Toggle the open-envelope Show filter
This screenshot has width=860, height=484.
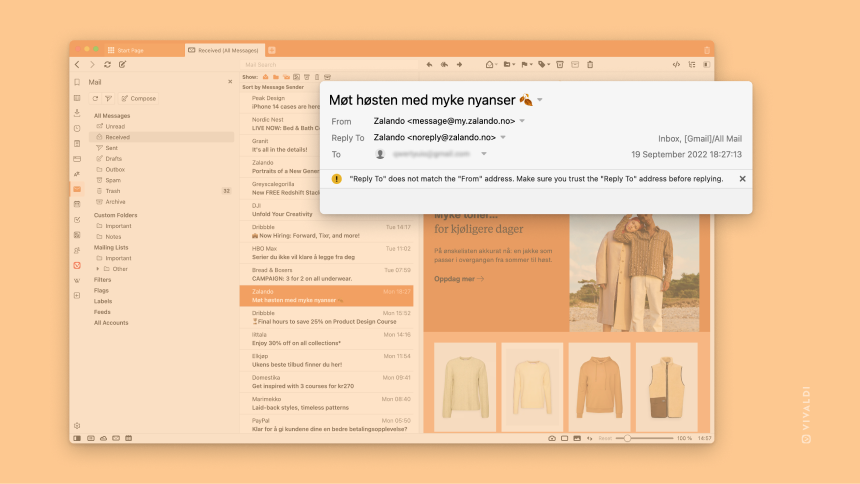(265, 77)
